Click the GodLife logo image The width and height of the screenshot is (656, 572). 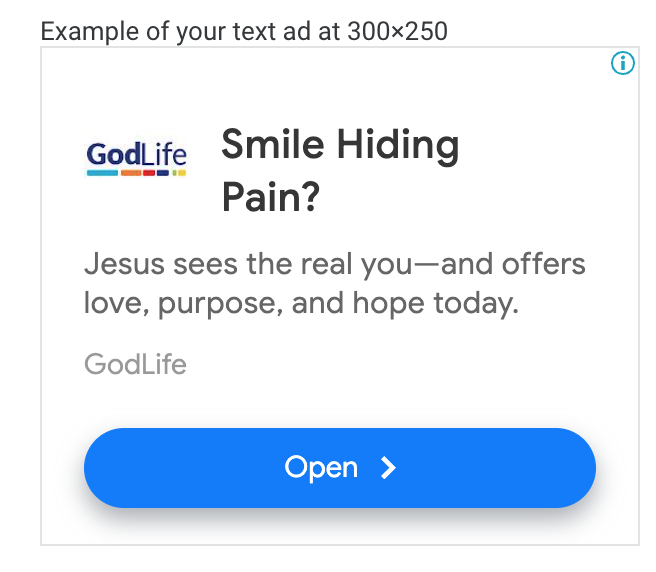136,158
